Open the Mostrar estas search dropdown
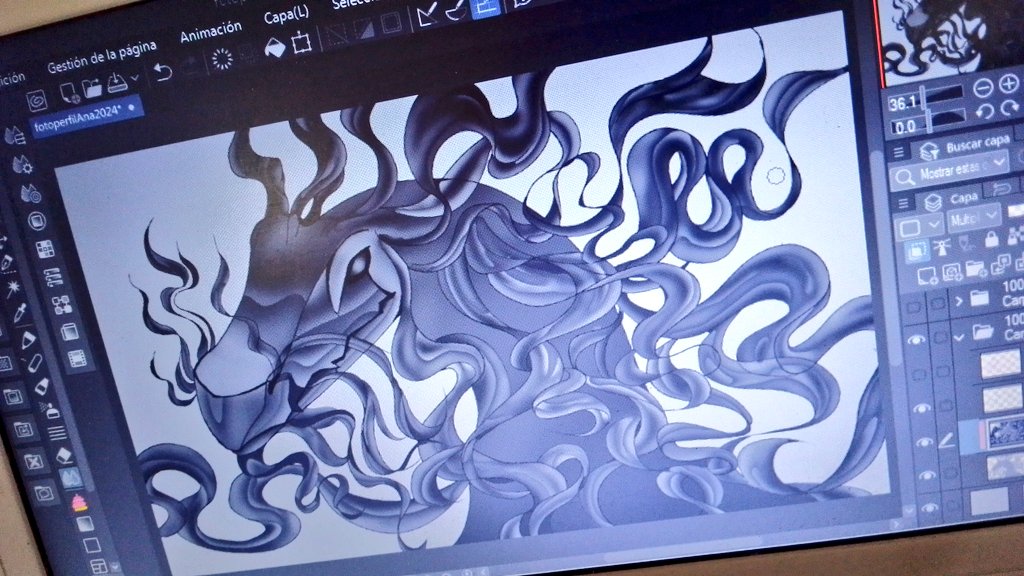Screen dimensions: 1024x576 [x=951, y=172]
